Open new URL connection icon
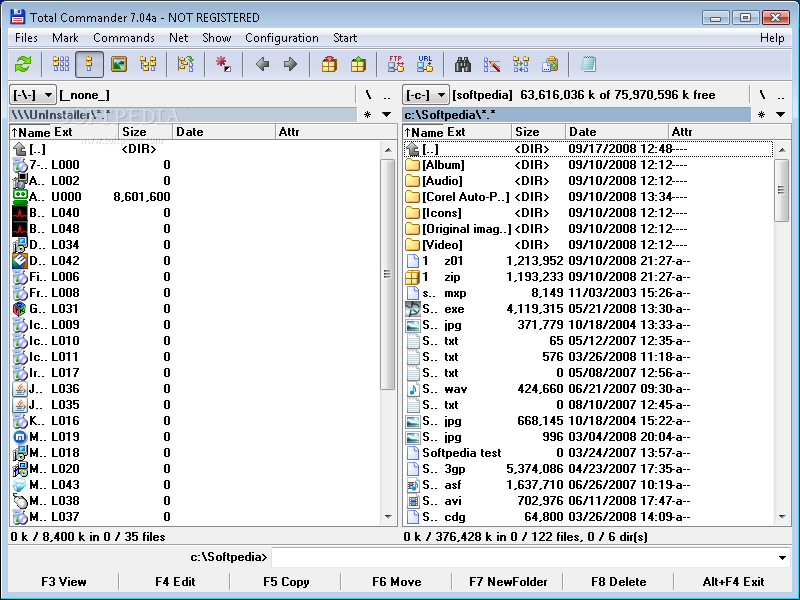800x600 pixels. [x=425, y=64]
